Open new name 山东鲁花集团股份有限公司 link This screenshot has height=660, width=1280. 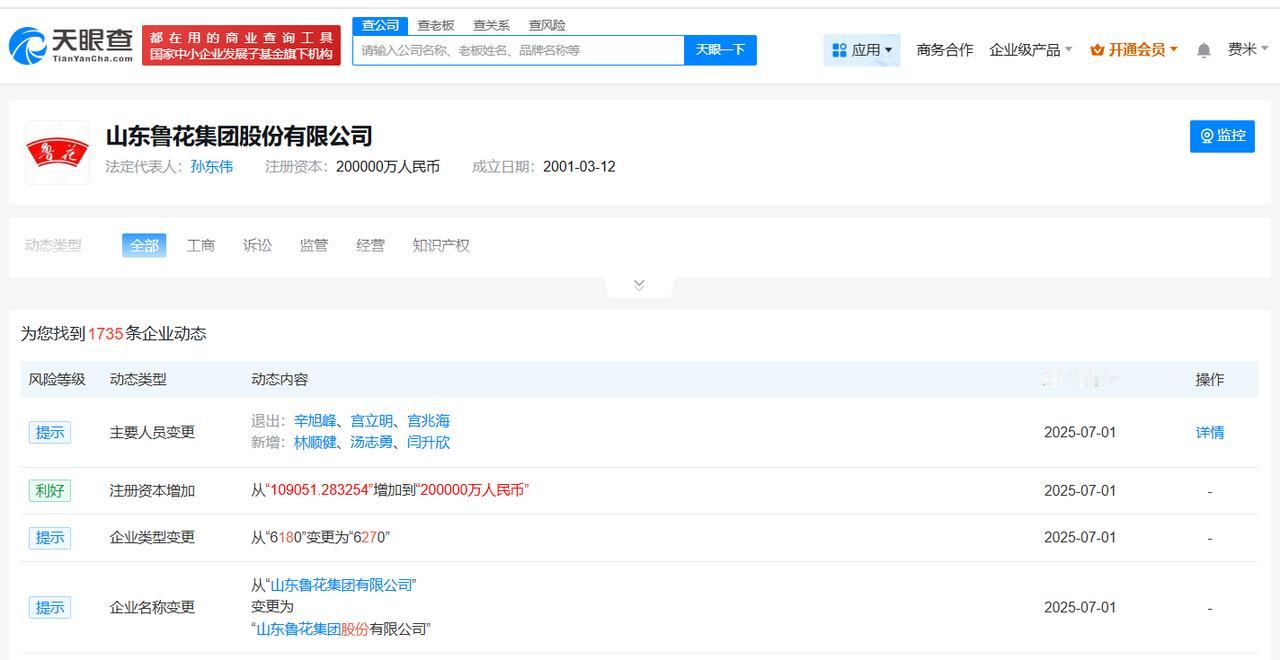coord(342,629)
